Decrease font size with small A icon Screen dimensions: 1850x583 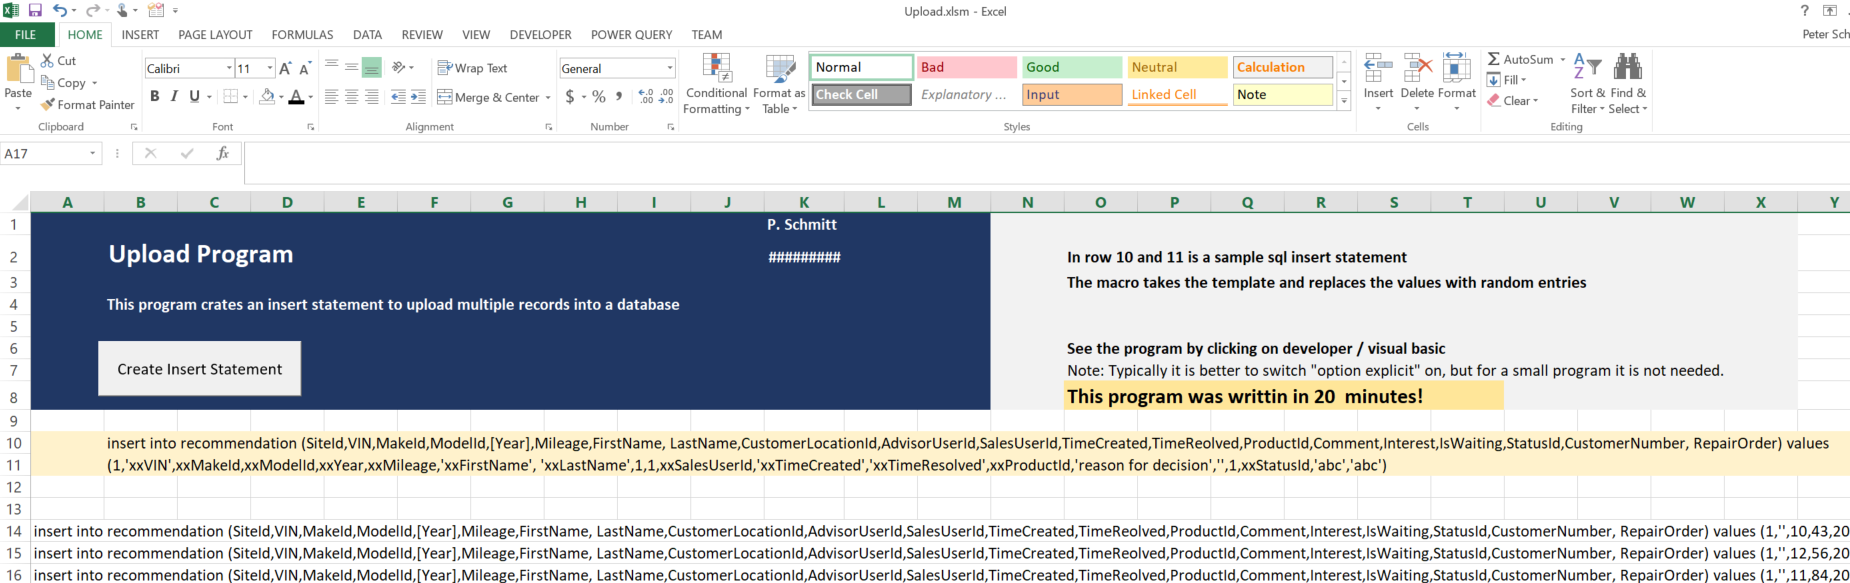tap(305, 68)
